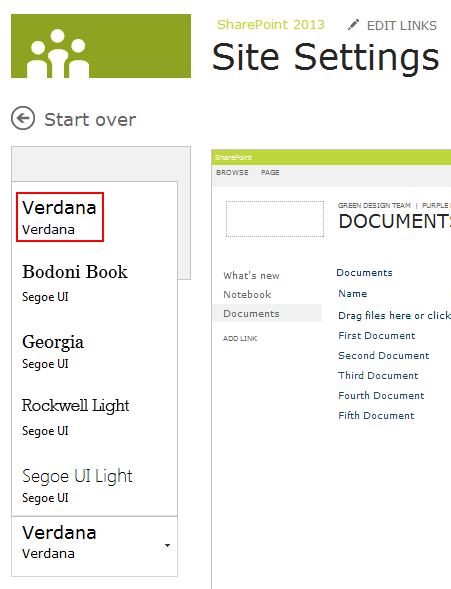Click What's new in the preview navigation
The width and height of the screenshot is (451, 589).
251,276
